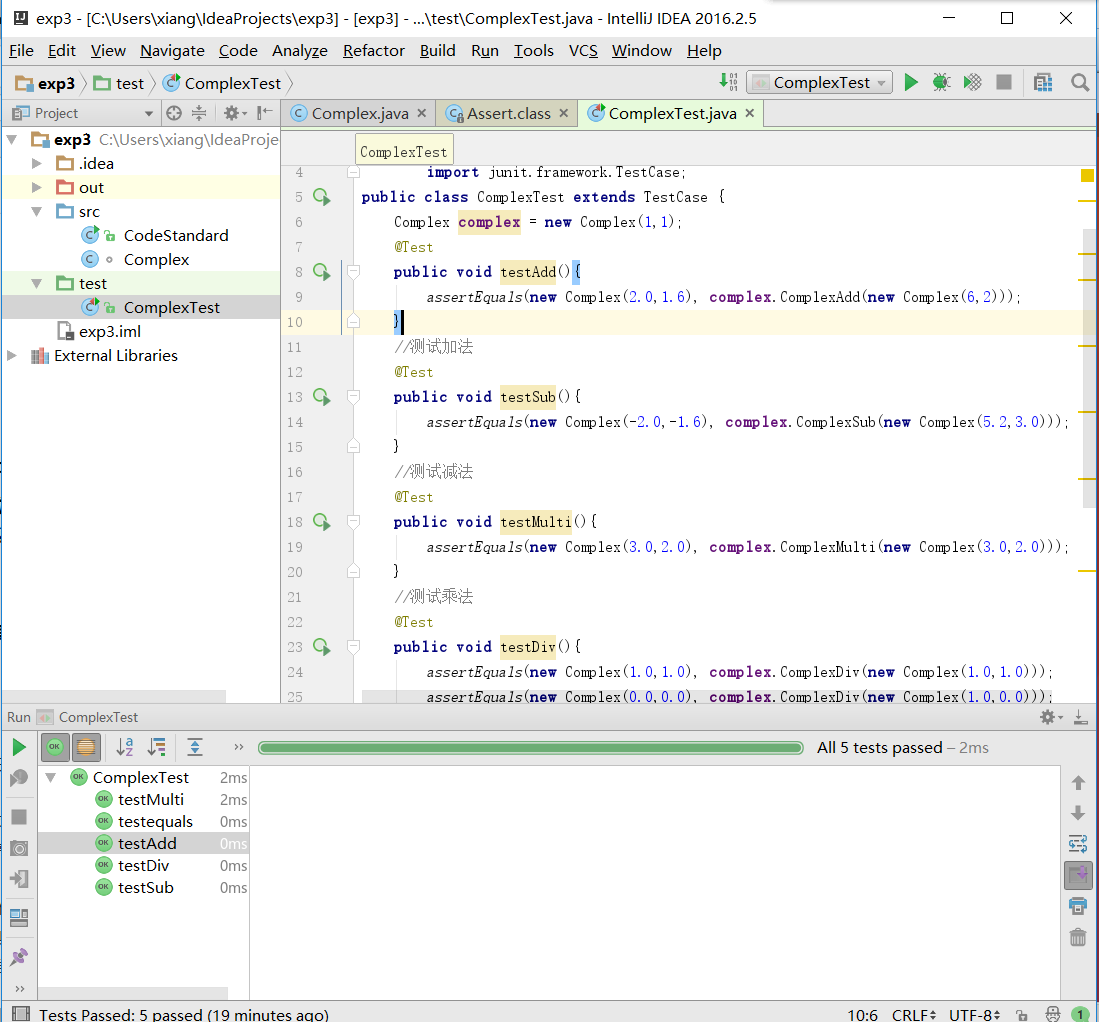The height and width of the screenshot is (1022, 1099).
Task: Close the ComplexTest.java tab
Action: coord(749,113)
